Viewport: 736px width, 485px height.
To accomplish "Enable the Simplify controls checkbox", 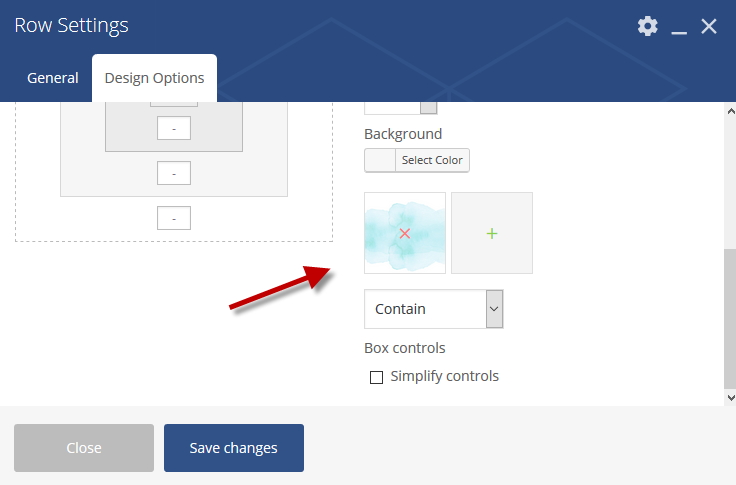I will coord(377,377).
